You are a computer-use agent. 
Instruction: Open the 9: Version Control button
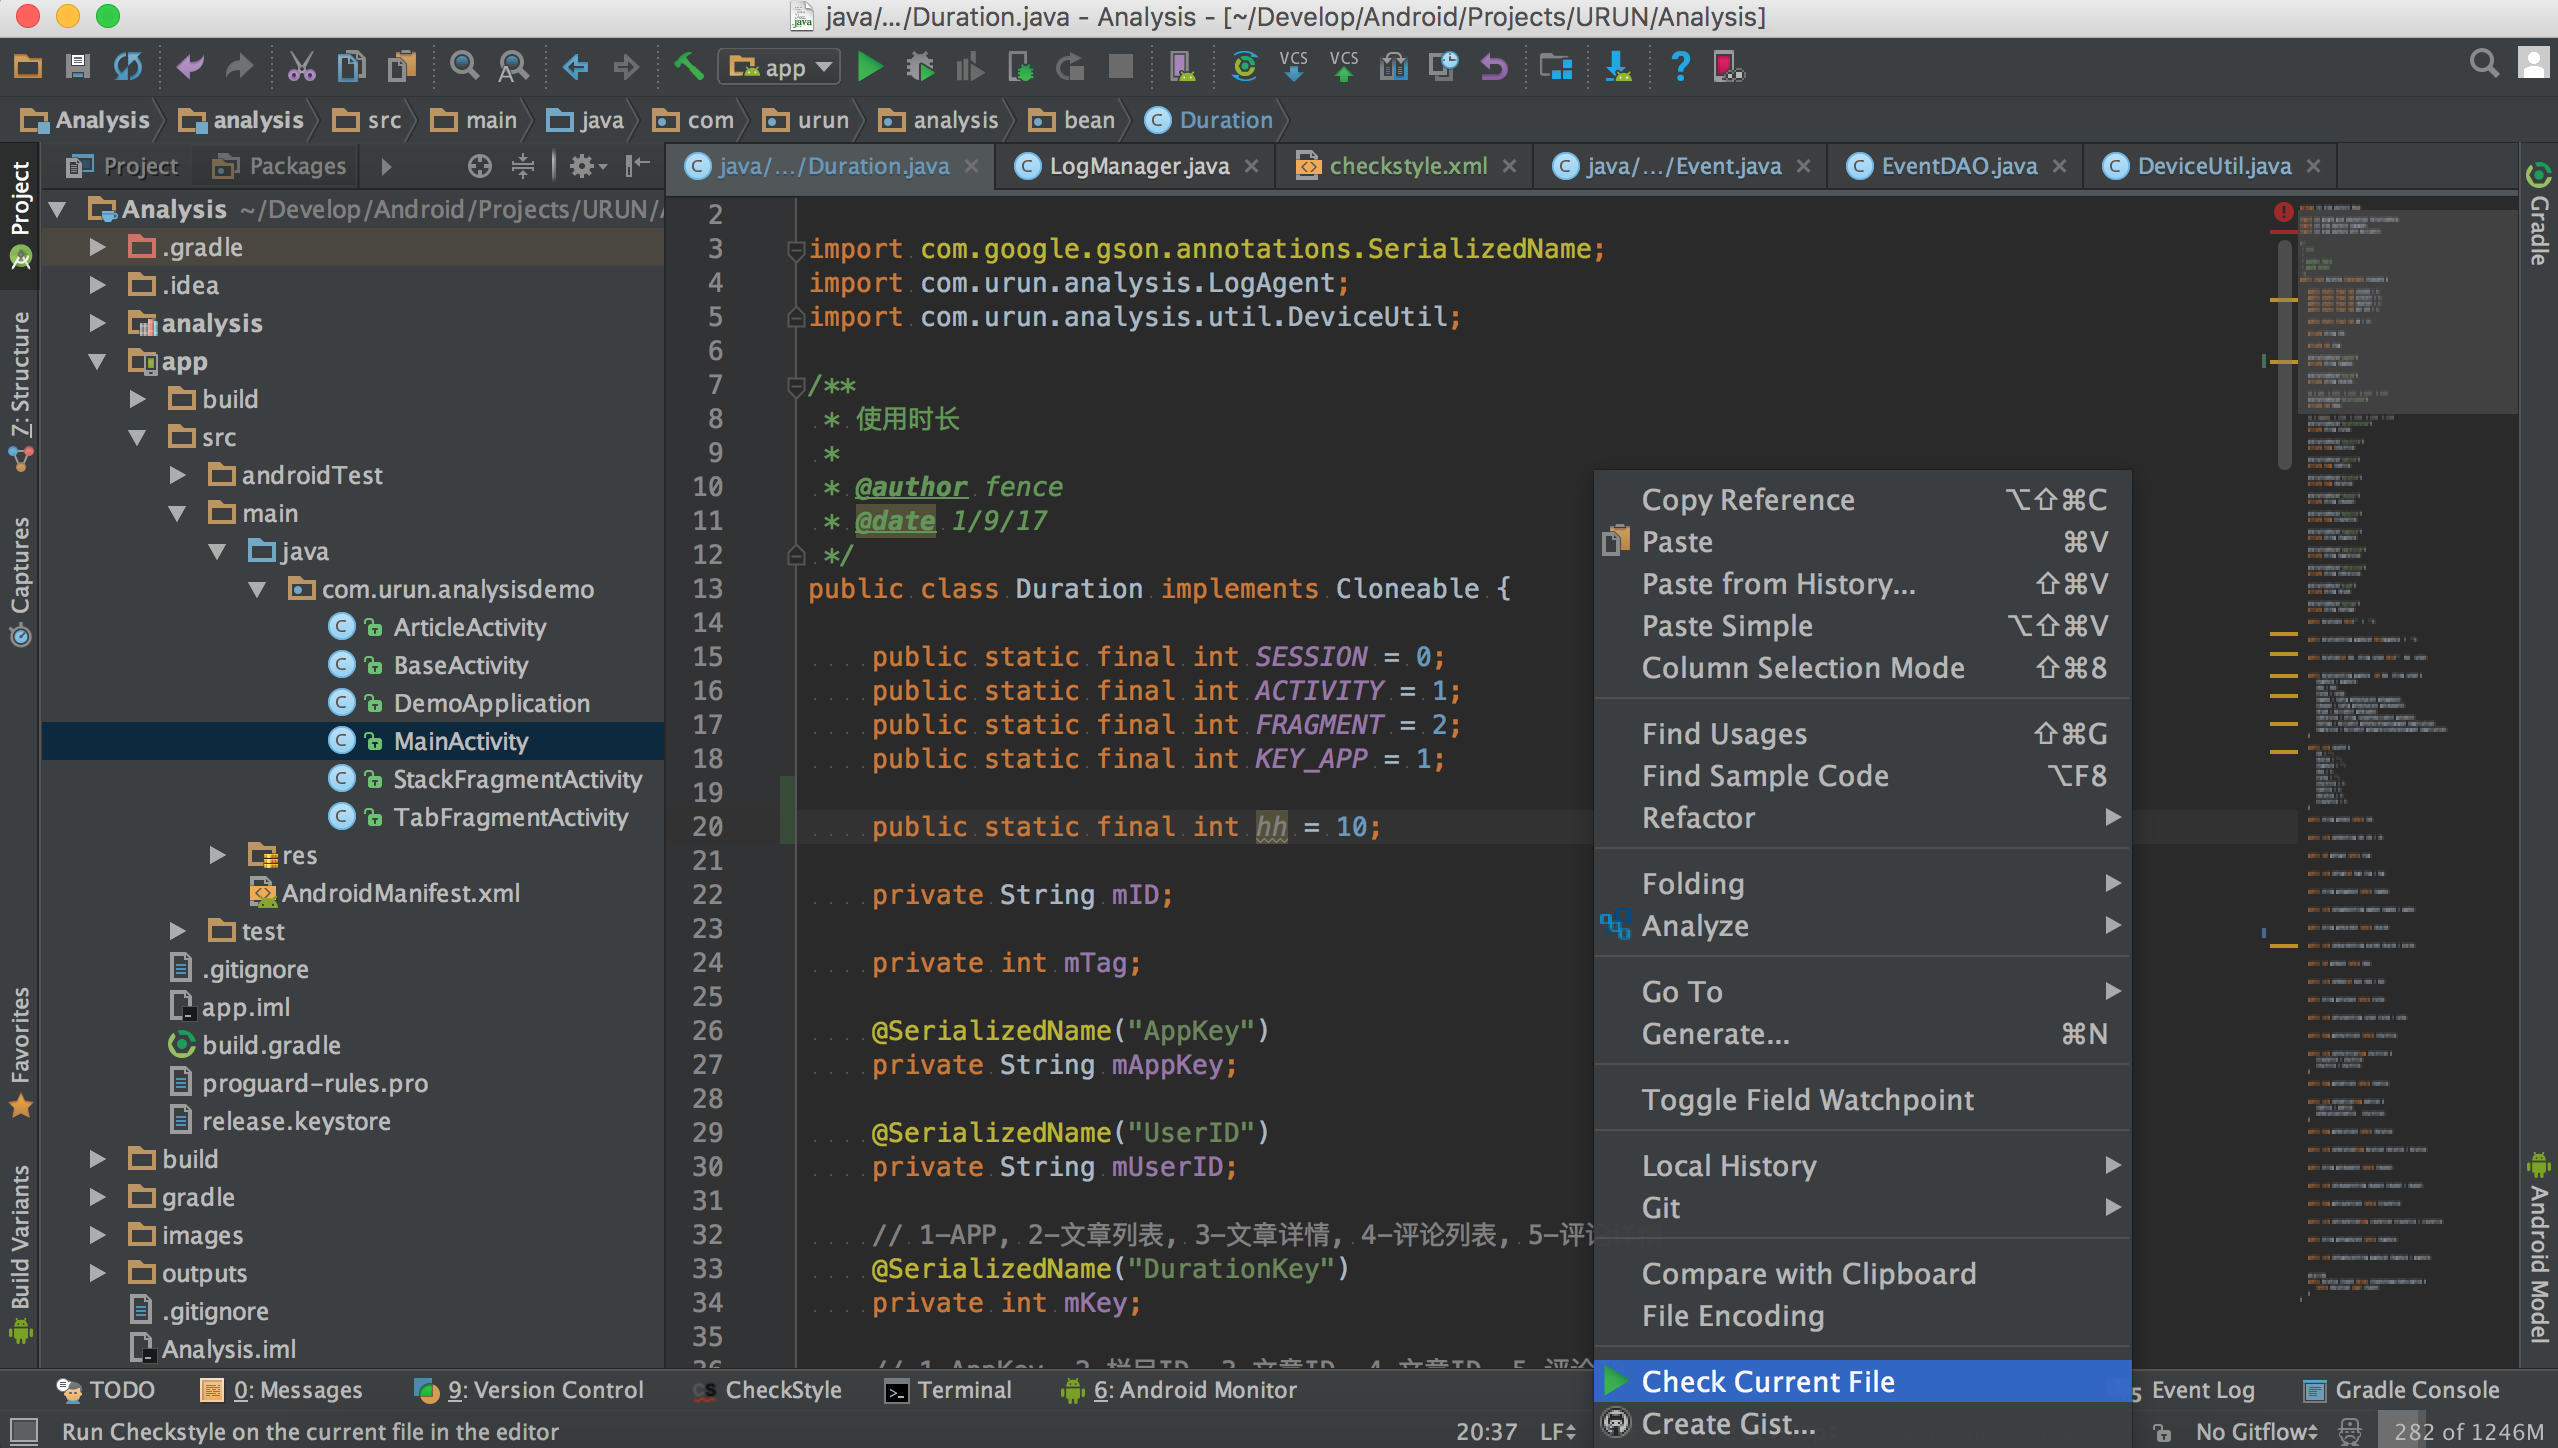pyautogui.click(x=529, y=1390)
